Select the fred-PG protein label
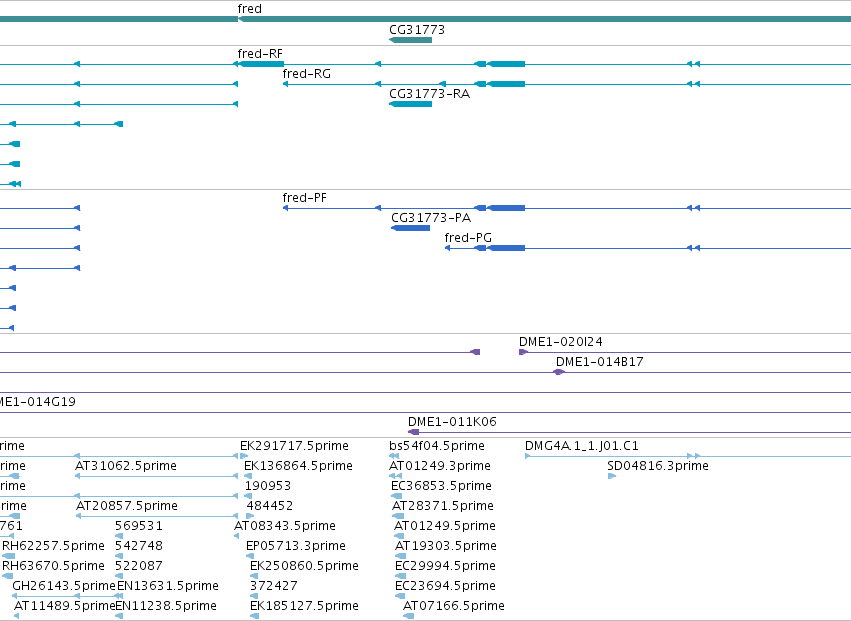The image size is (851, 621). [x=468, y=238]
